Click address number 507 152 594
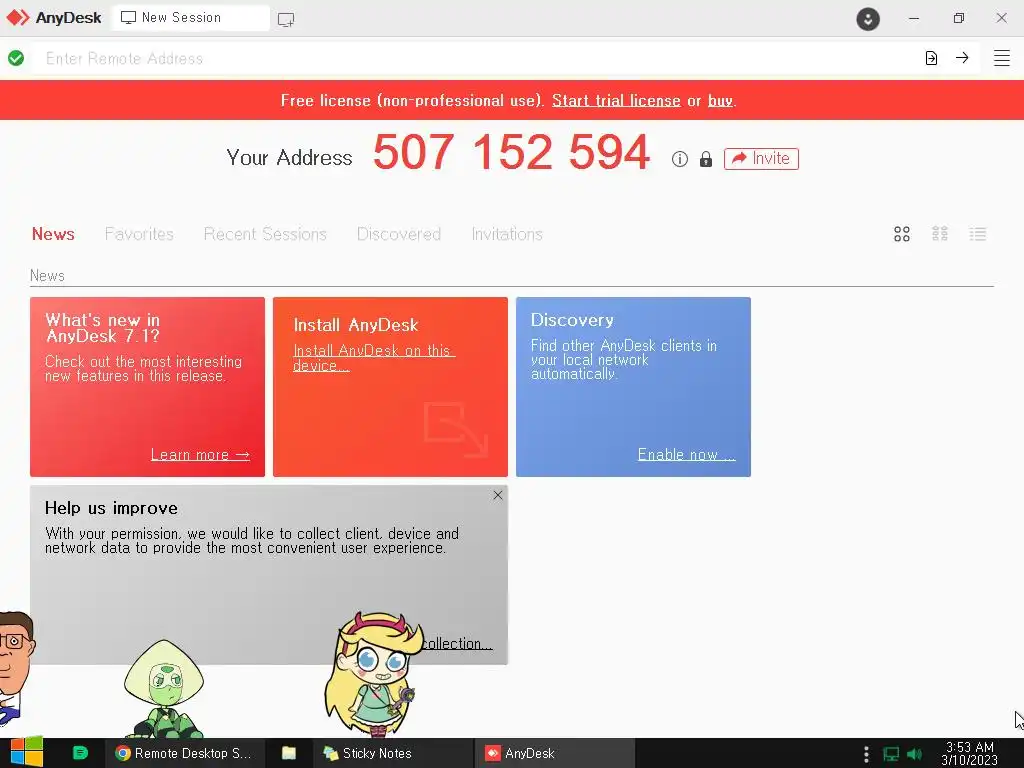The width and height of the screenshot is (1024, 768). click(x=511, y=152)
